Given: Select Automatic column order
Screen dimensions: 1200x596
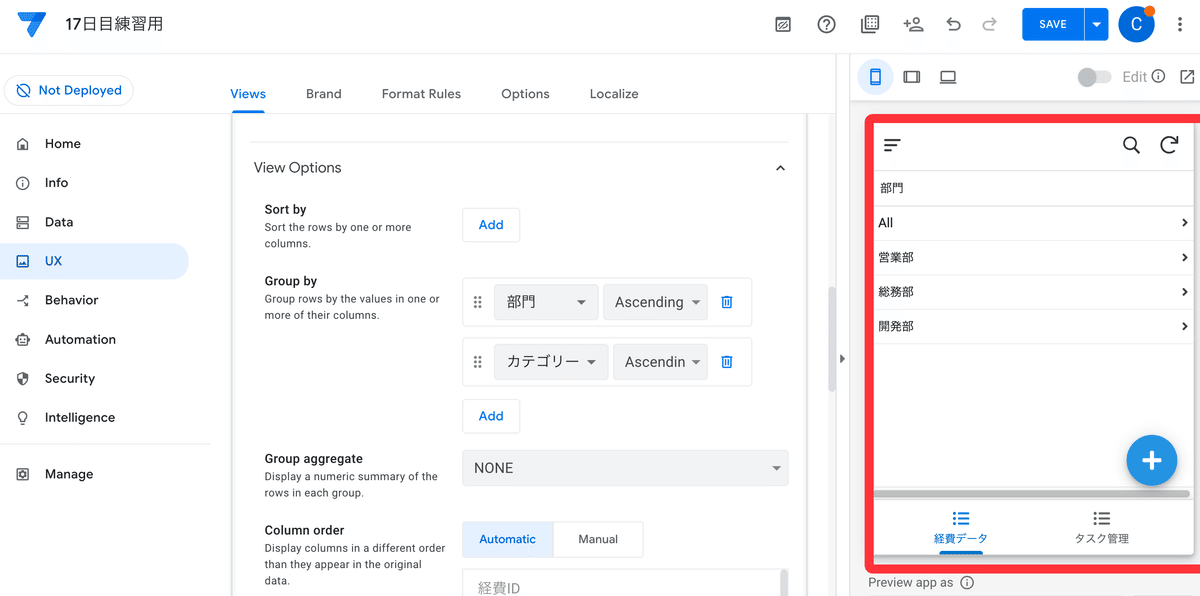Looking at the screenshot, I should 507,539.
